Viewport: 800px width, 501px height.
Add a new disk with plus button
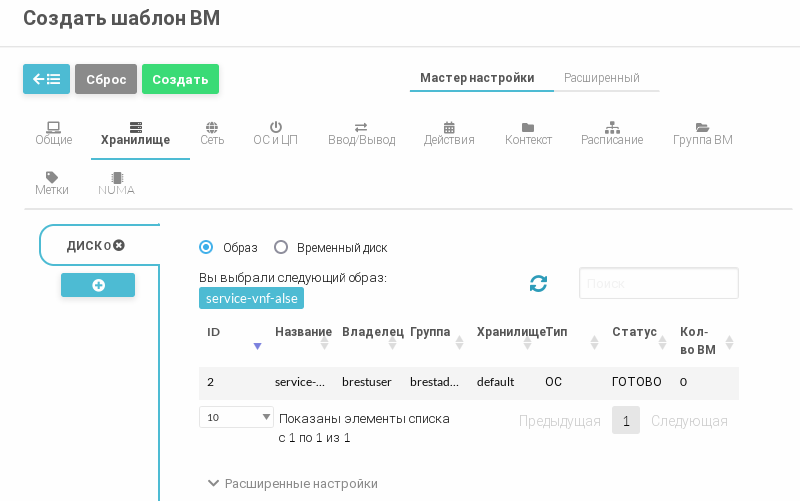click(98, 285)
